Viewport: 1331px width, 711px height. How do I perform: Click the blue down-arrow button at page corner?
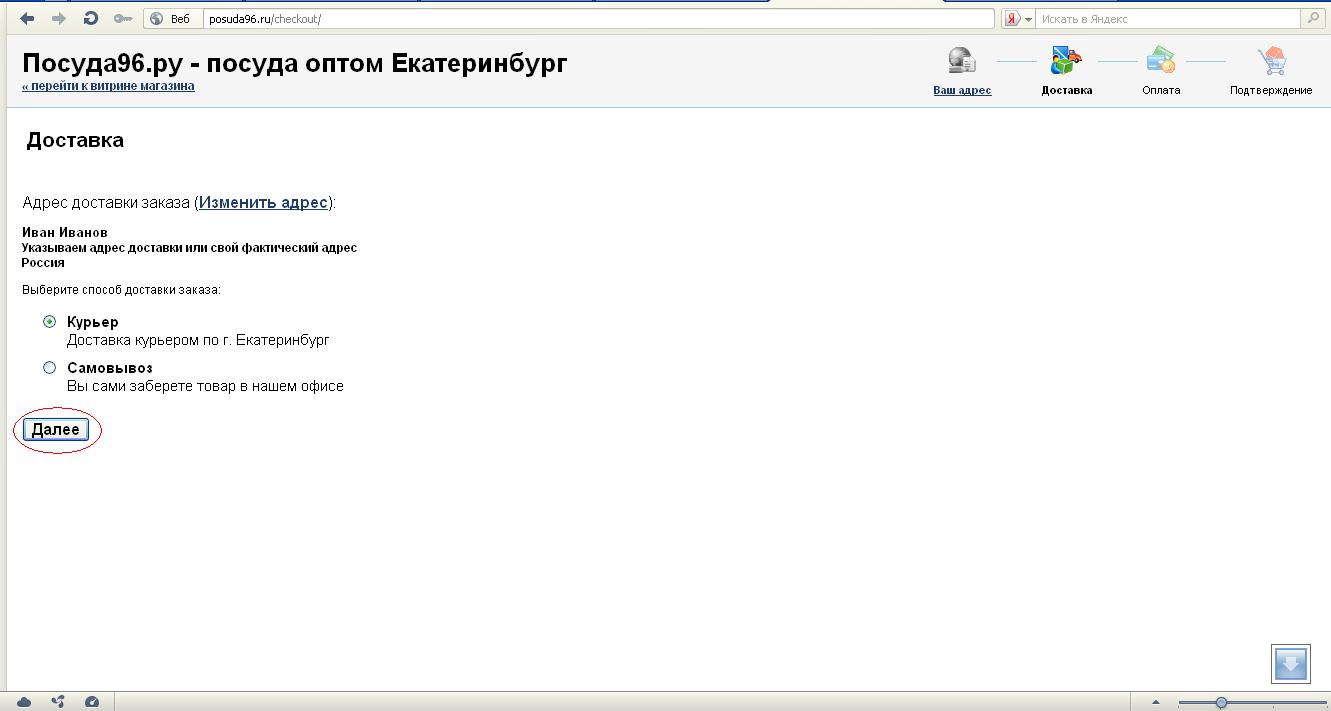[x=1291, y=664]
